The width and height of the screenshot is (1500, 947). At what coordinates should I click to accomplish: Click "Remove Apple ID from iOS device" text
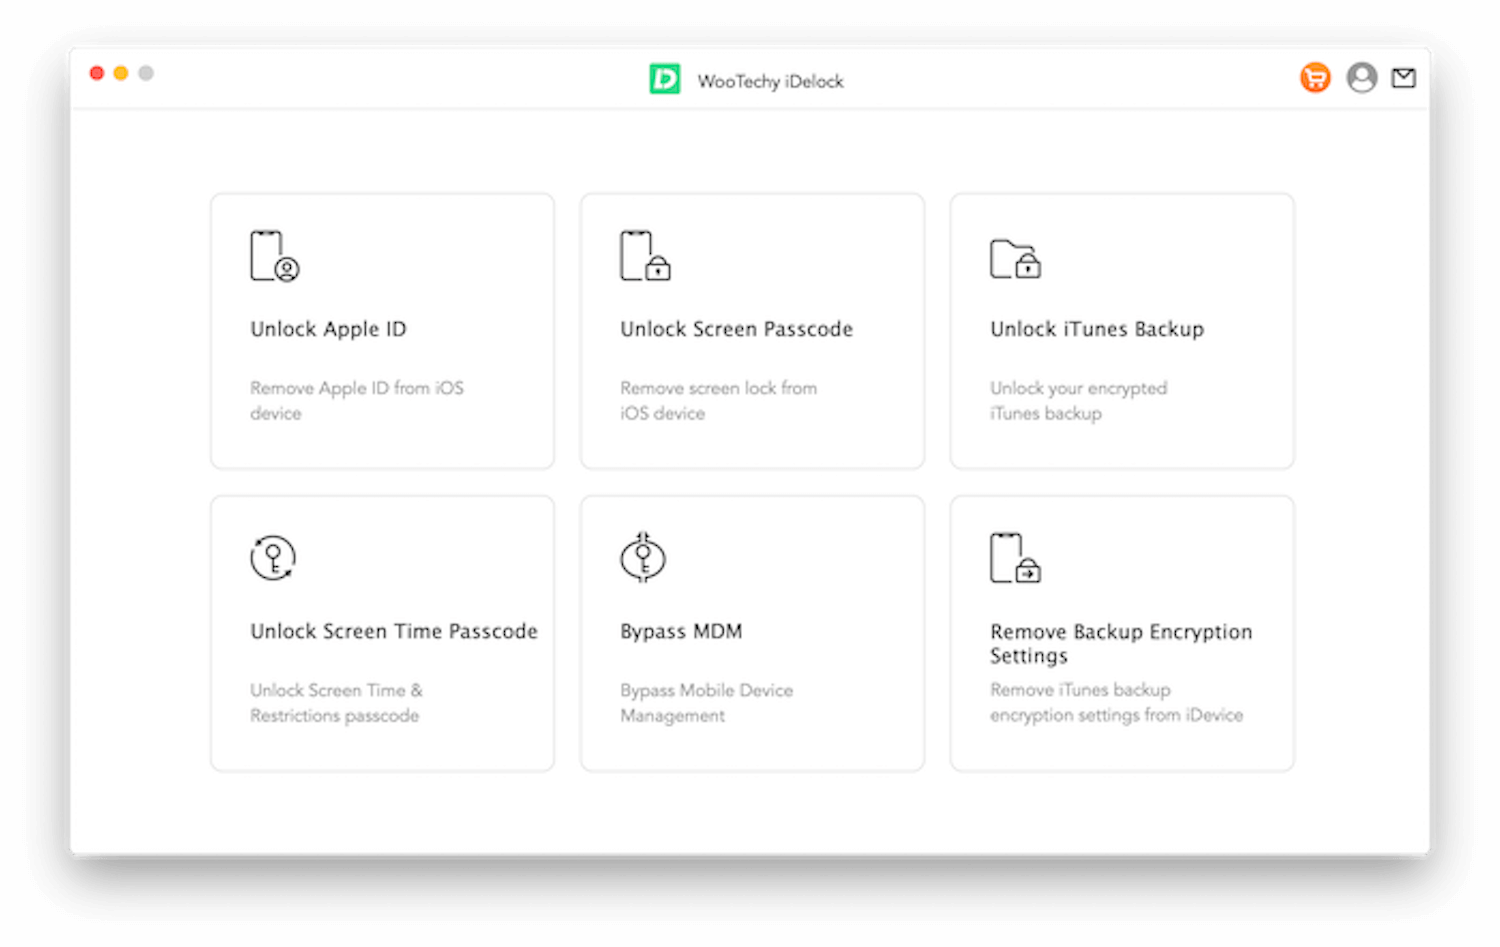pos(357,400)
